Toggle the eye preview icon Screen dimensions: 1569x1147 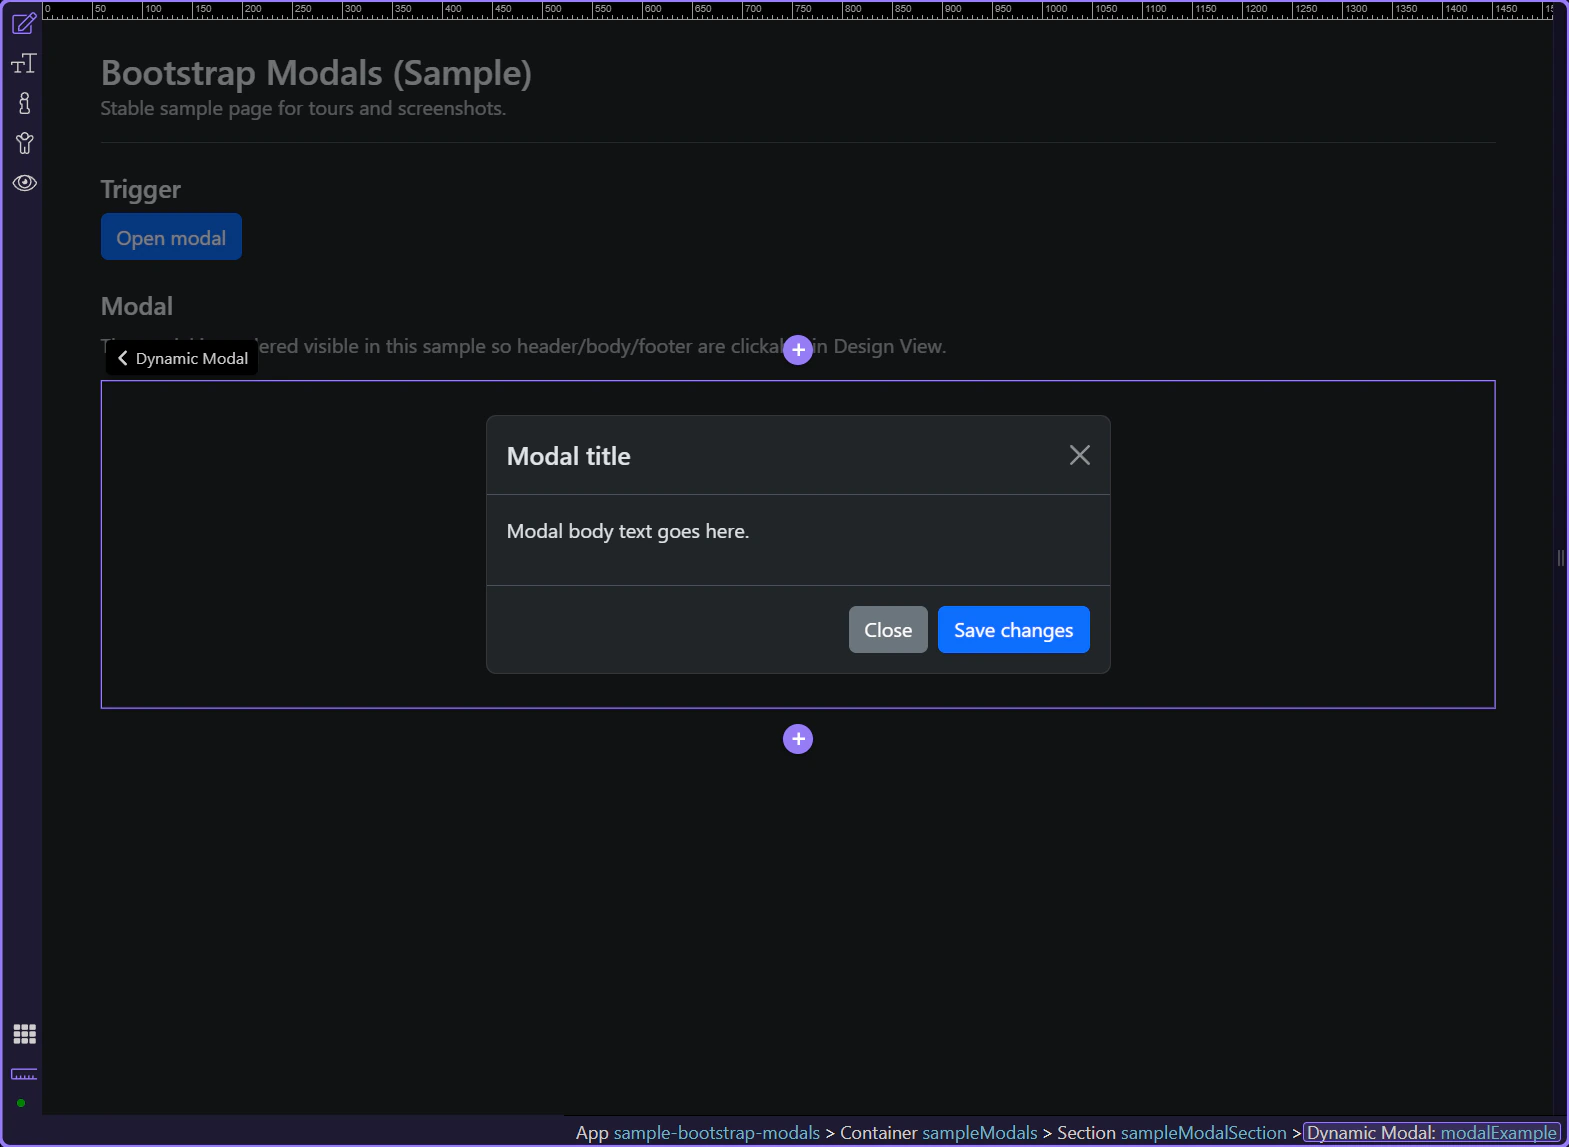[x=24, y=183]
